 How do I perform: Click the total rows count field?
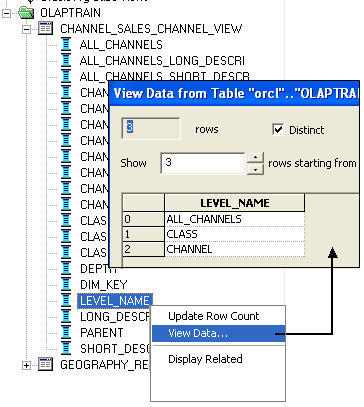[151, 128]
